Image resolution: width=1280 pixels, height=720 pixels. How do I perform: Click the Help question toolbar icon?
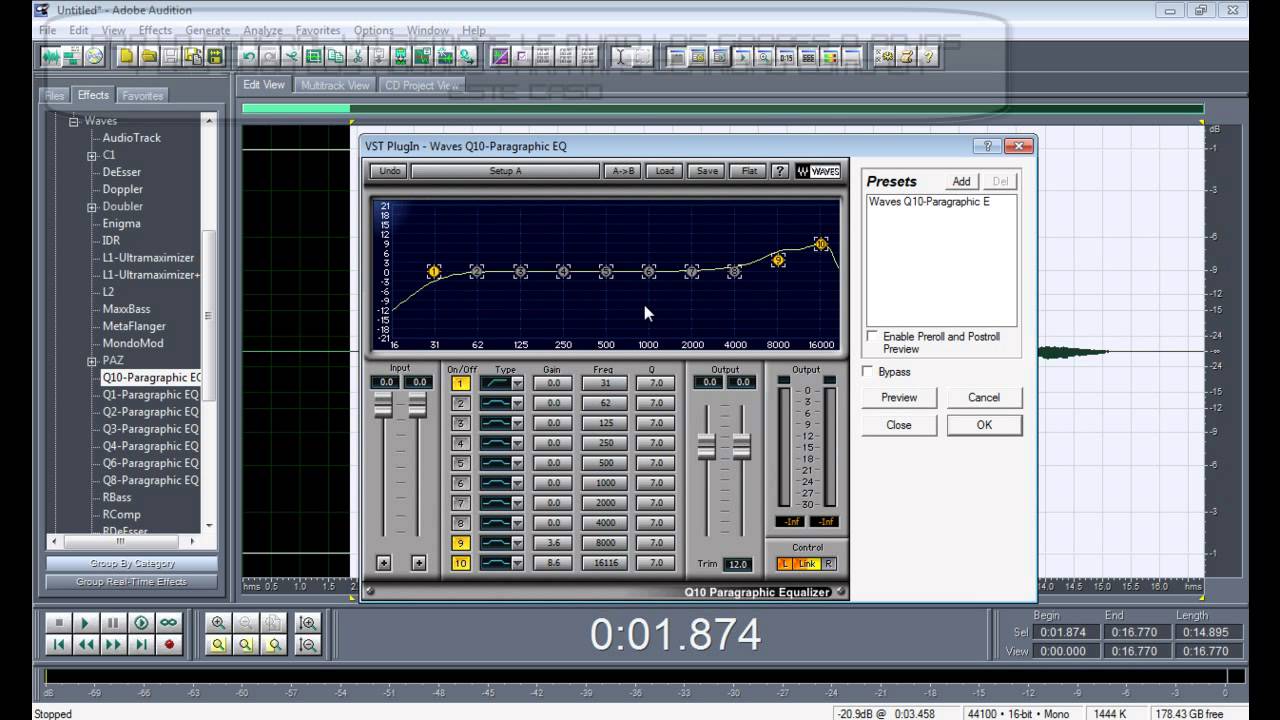(929, 57)
